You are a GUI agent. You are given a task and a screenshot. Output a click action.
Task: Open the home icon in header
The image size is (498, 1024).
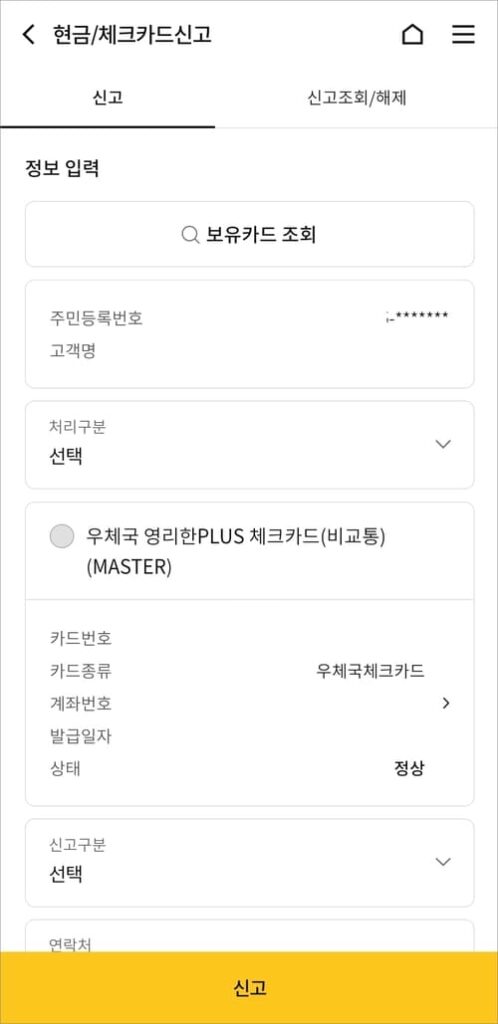pyautogui.click(x=412, y=34)
